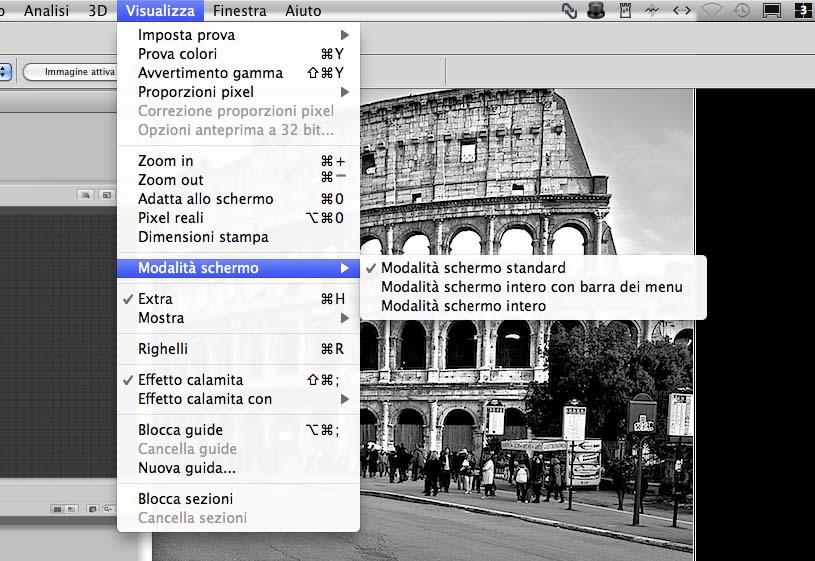This screenshot has height=561, width=815.
Task: Switch left panel to grid thumbnail view
Action: (x=58, y=509)
